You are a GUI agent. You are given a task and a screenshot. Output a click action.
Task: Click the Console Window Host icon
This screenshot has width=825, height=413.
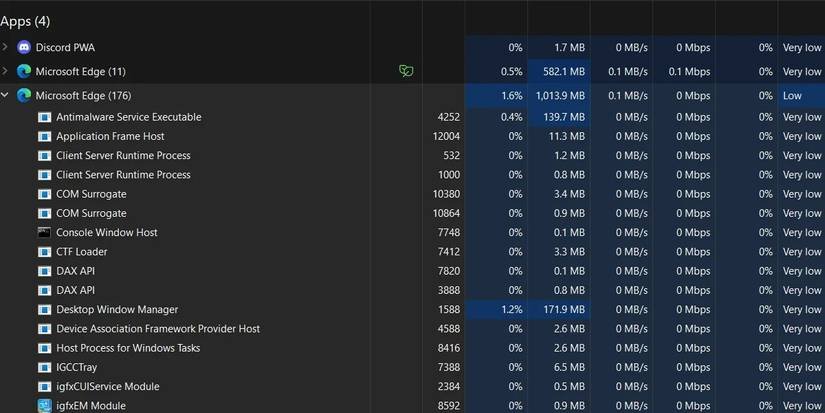click(44, 232)
